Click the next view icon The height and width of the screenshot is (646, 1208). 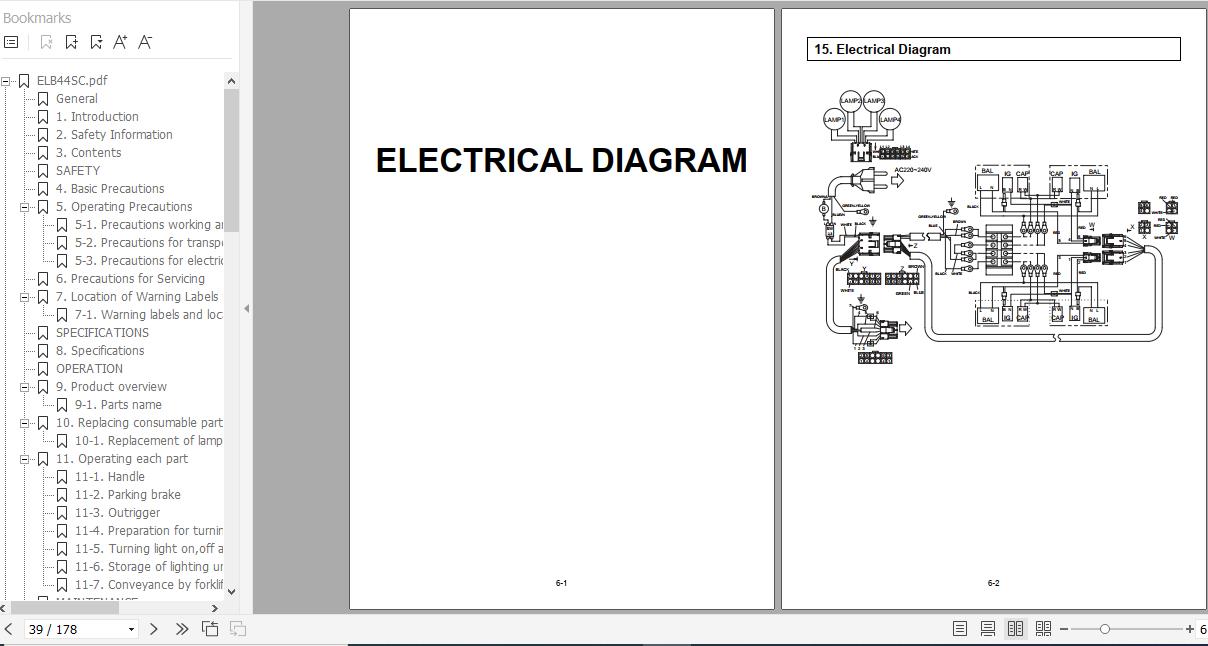pyautogui.click(x=238, y=629)
